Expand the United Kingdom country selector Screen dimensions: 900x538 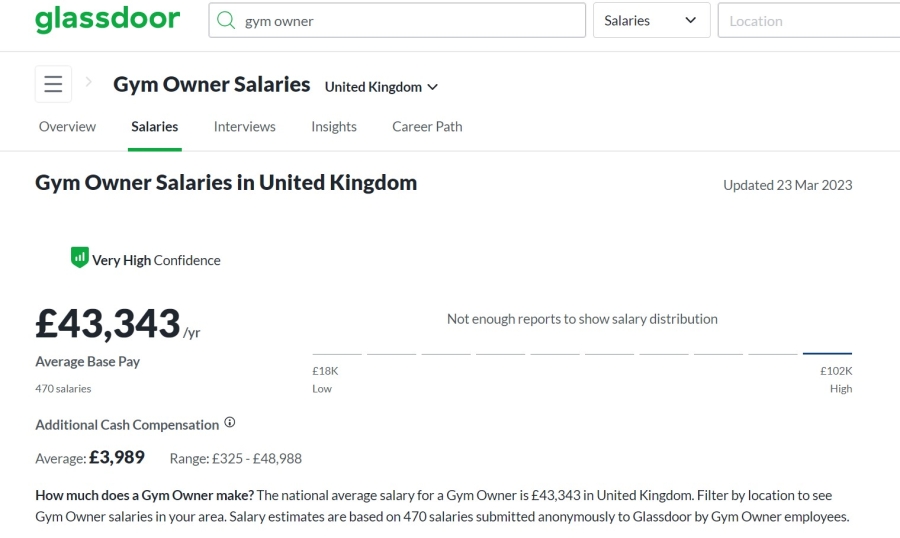point(381,87)
